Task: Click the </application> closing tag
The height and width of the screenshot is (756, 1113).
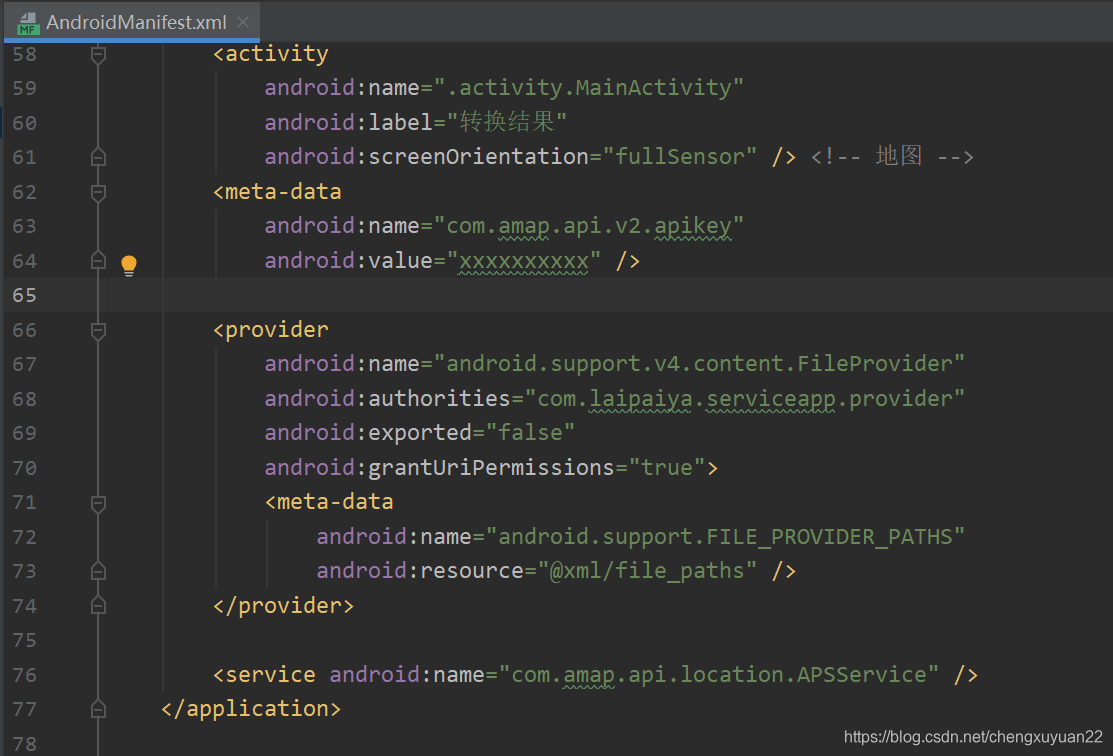Action: [x=251, y=709]
